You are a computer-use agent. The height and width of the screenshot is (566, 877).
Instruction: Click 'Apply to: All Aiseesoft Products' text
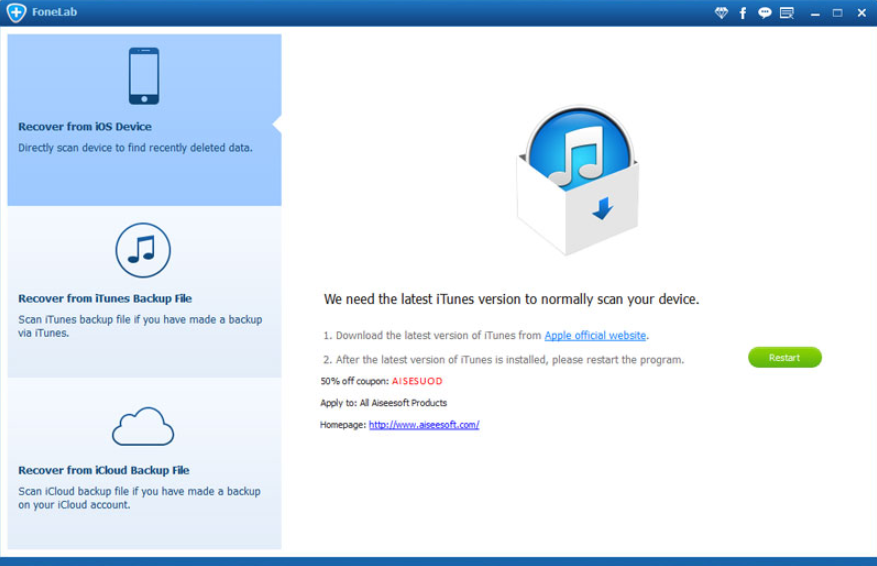(384, 403)
